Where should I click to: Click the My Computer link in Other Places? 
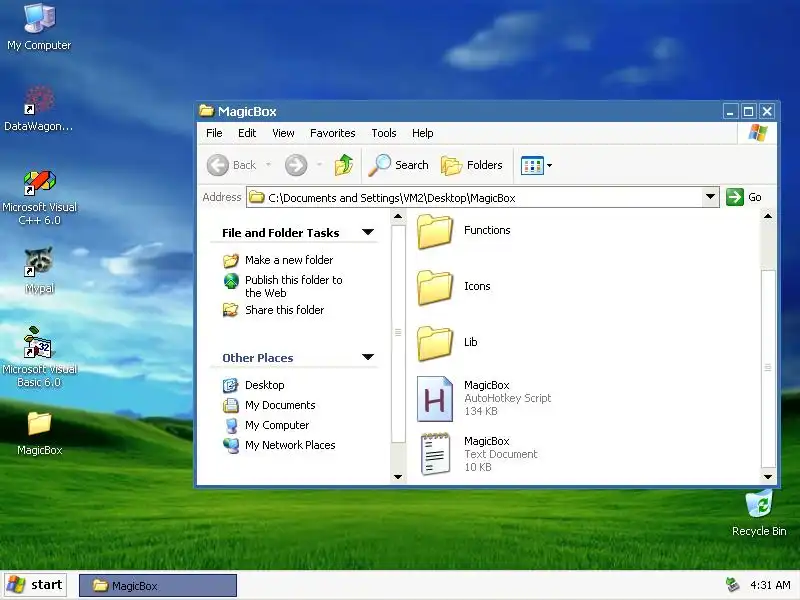coord(277,425)
